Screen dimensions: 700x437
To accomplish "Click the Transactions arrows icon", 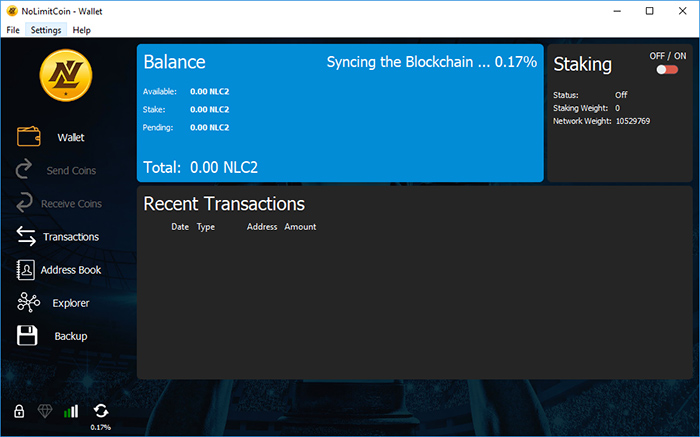I will point(26,237).
